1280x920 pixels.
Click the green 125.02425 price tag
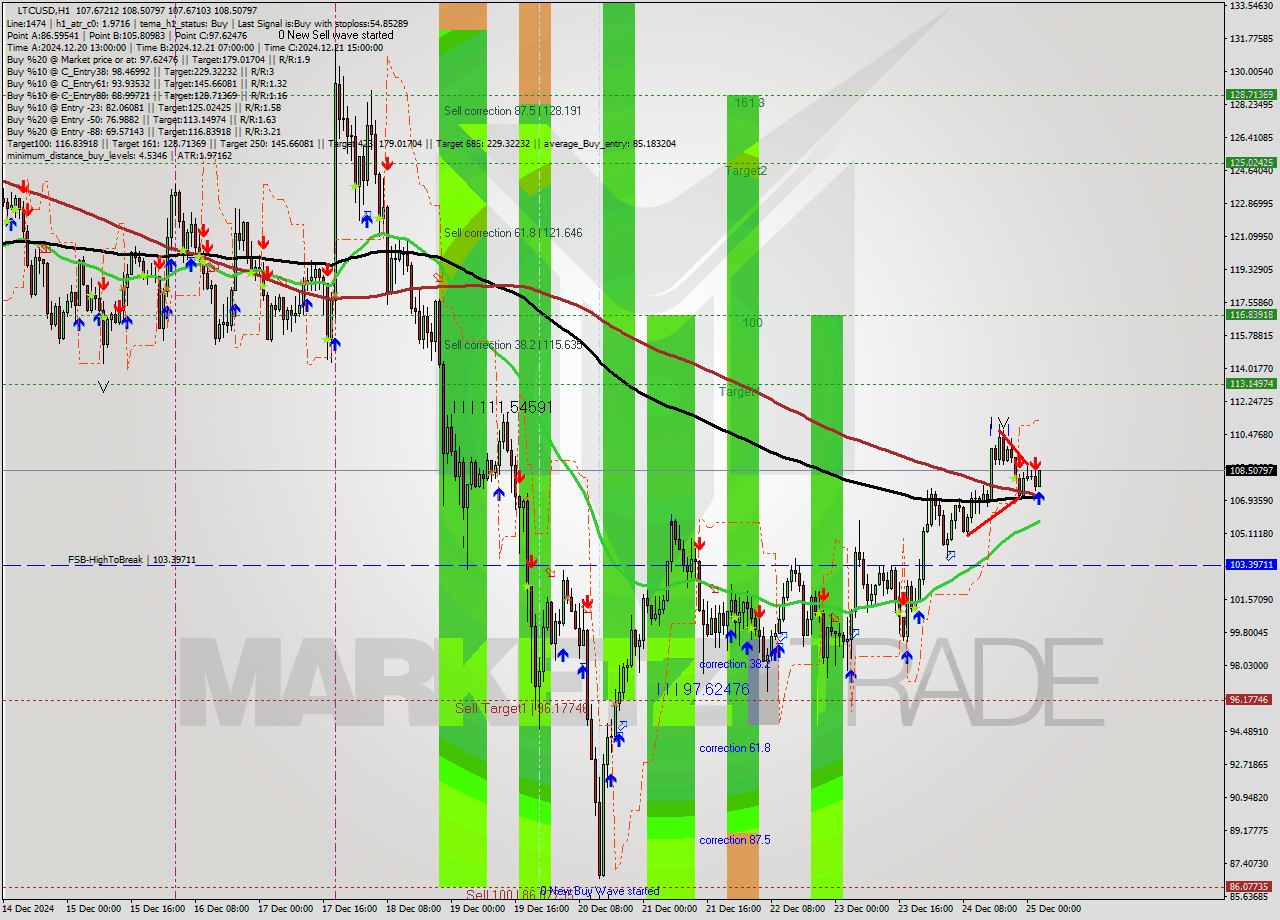(x=1251, y=162)
